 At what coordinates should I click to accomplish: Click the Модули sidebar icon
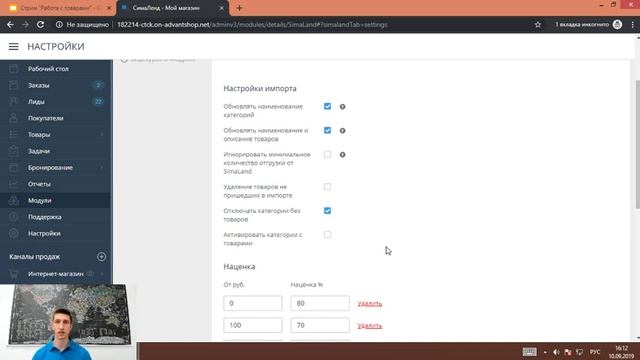pyautogui.click(x=13, y=200)
